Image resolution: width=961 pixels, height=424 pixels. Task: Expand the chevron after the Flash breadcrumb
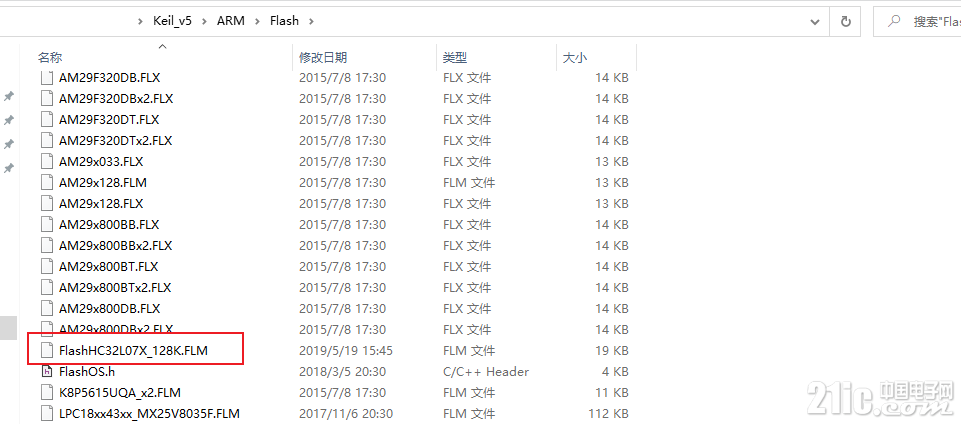point(311,21)
